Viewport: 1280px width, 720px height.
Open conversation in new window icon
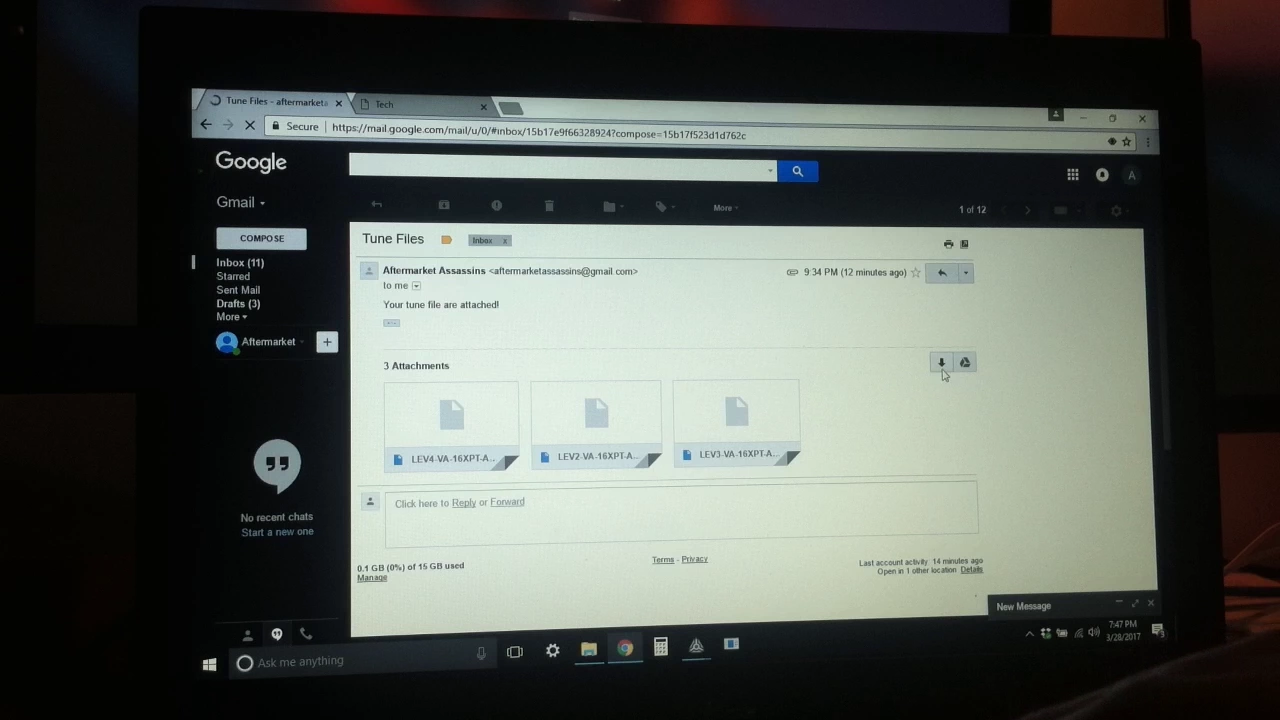click(964, 244)
